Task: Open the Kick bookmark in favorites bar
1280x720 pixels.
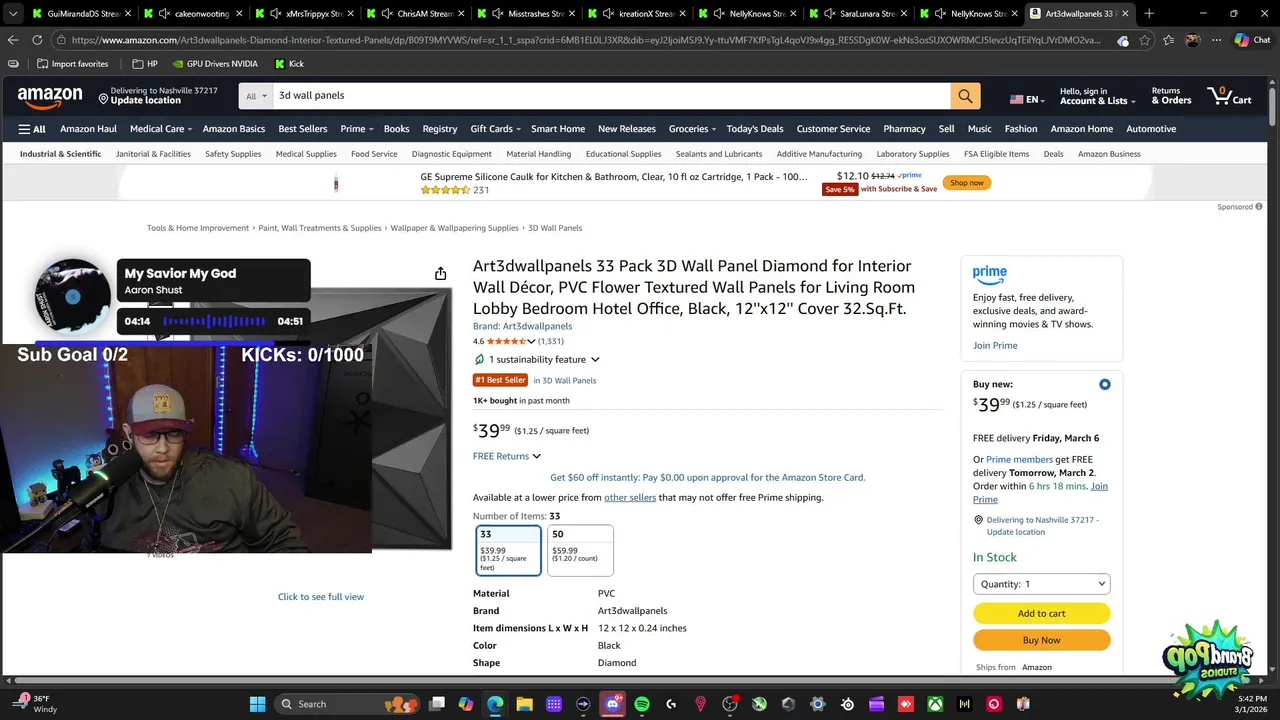Action: click(289, 64)
